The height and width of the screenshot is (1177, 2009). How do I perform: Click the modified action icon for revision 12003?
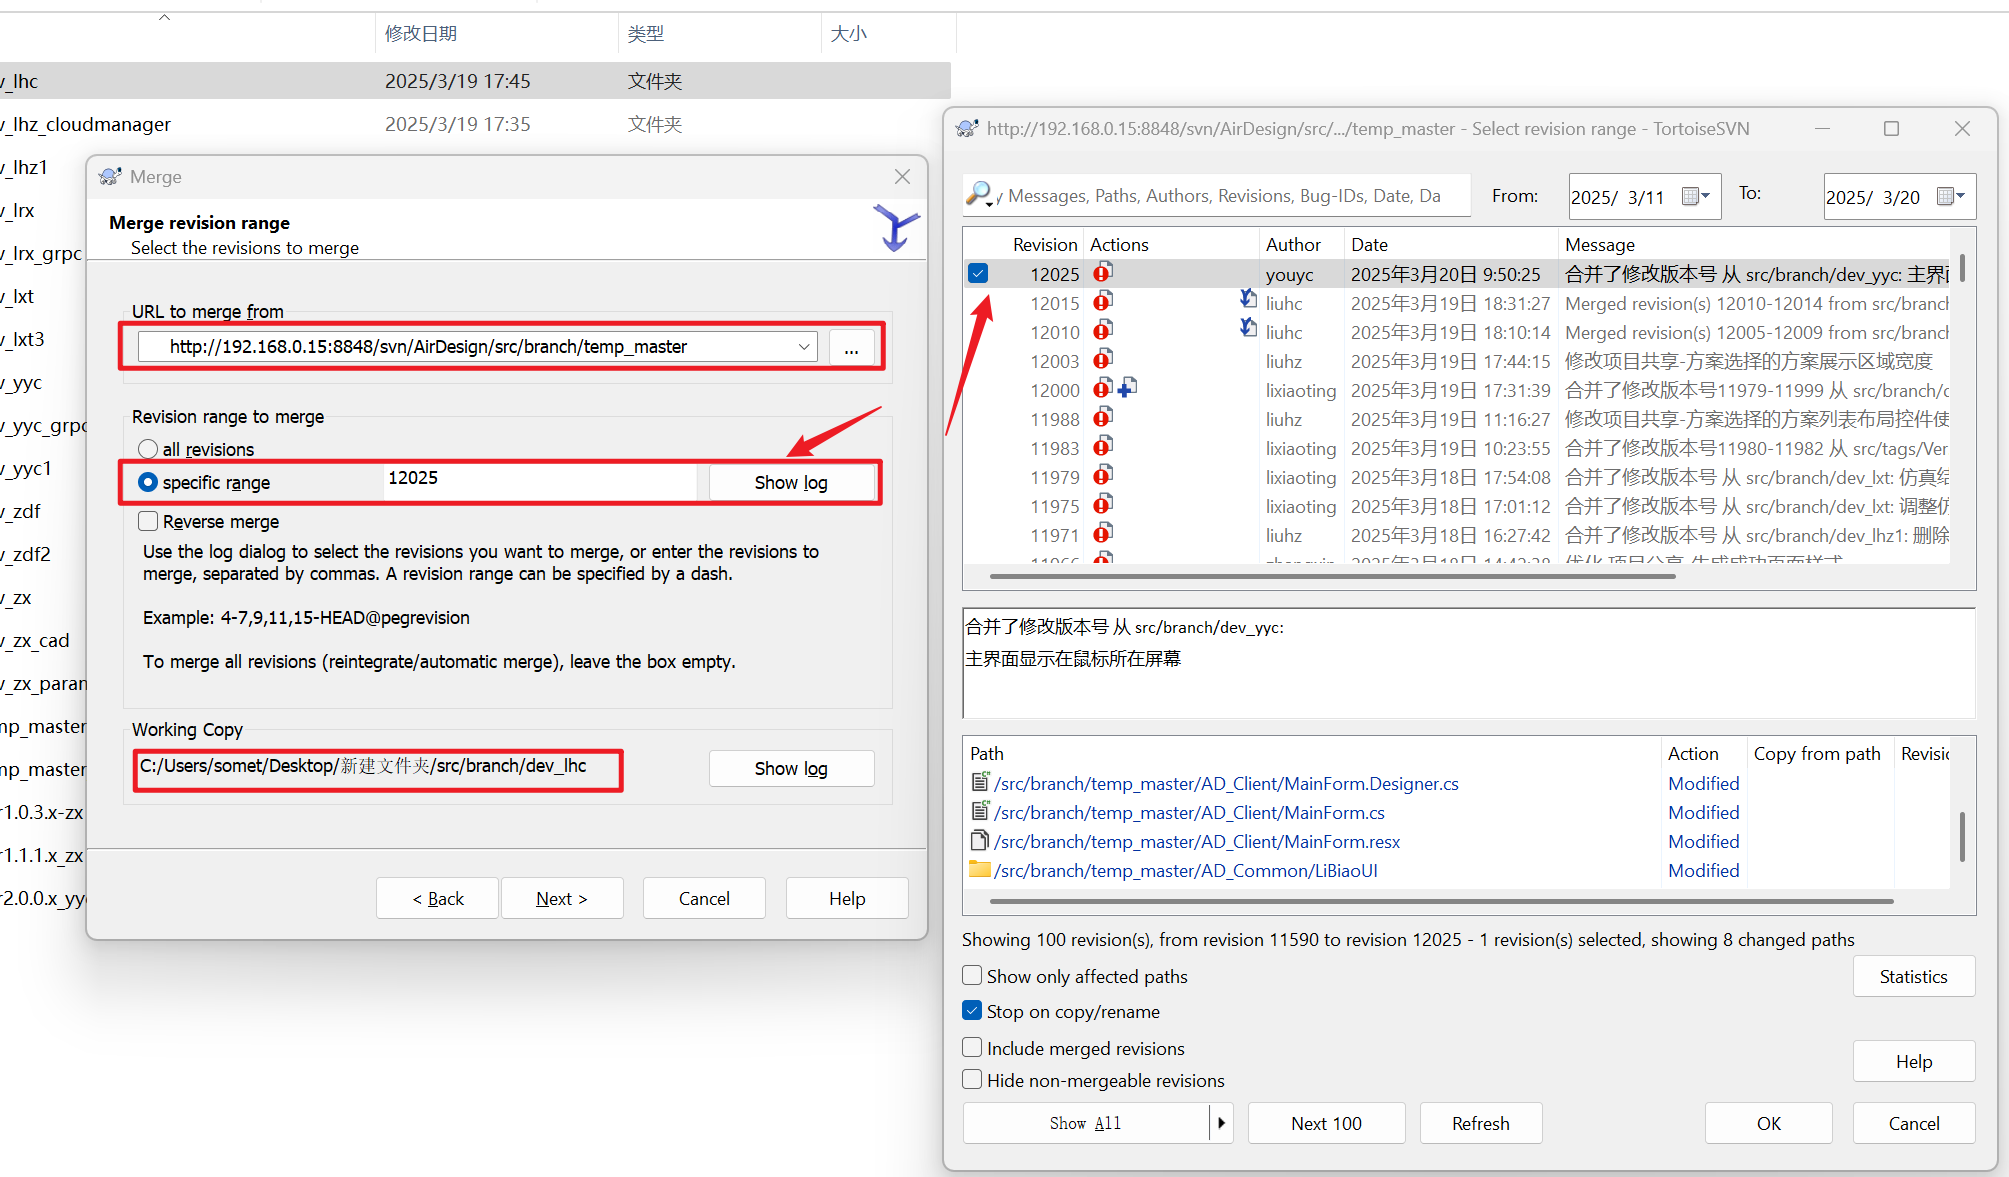pyautogui.click(x=1102, y=360)
